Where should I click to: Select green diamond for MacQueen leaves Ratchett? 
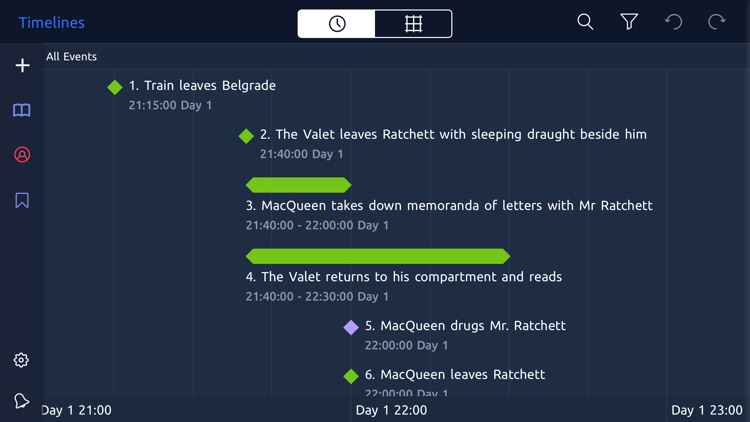[351, 376]
